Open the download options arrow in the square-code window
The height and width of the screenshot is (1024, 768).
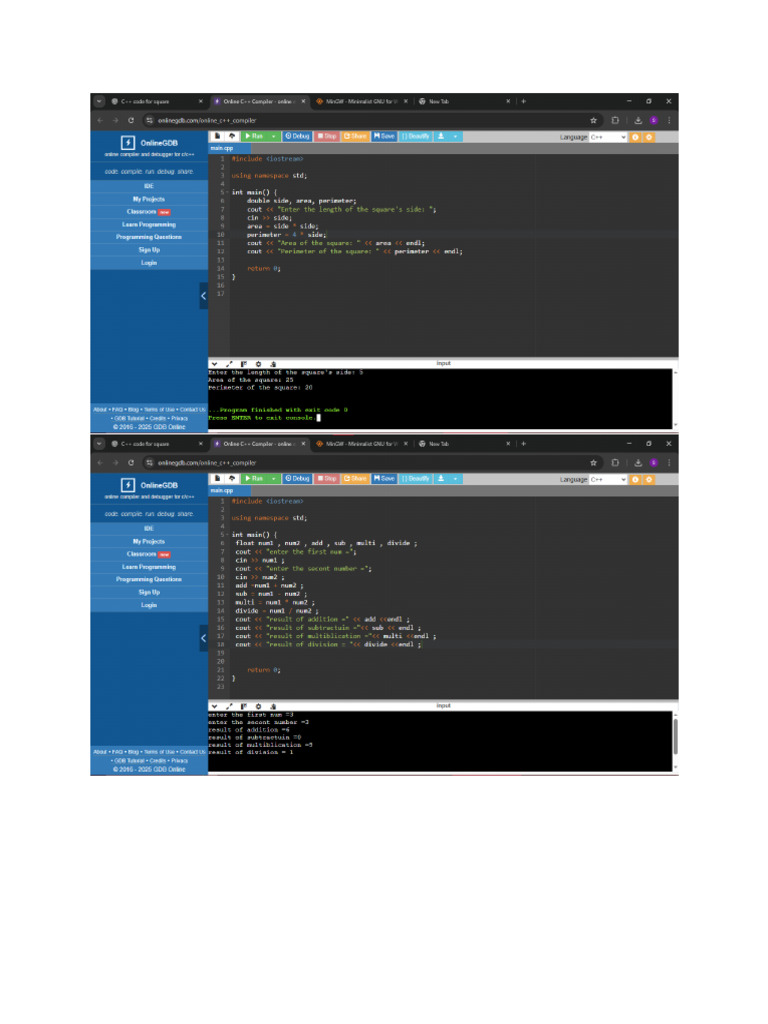[x=455, y=136]
